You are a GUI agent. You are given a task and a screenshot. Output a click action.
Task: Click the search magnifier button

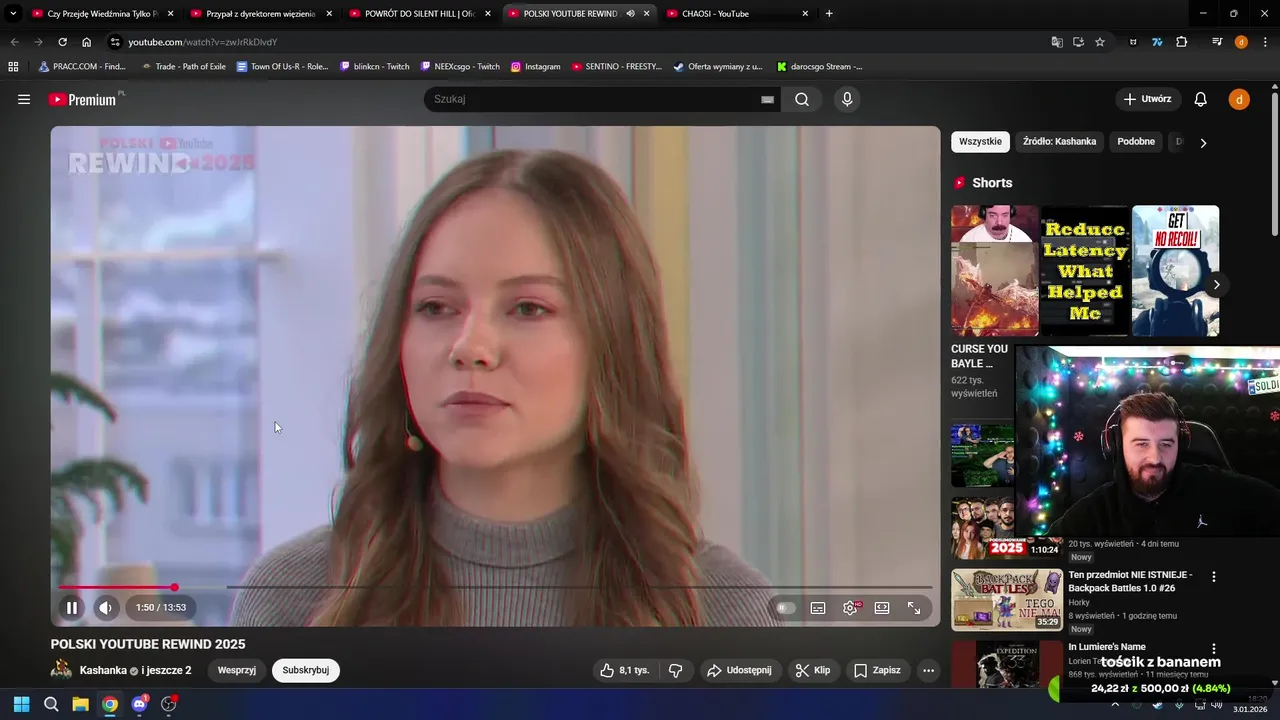coord(802,99)
